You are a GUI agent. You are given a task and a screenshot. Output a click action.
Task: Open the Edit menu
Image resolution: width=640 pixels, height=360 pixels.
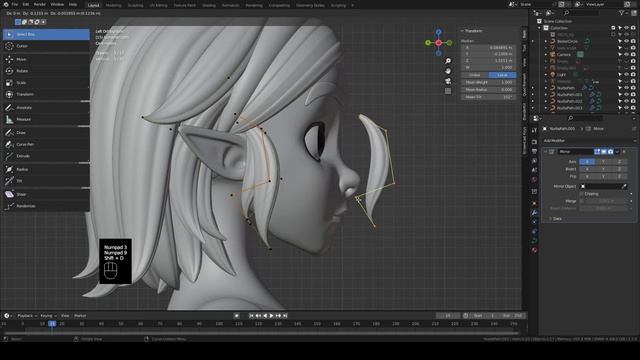tap(26, 4)
